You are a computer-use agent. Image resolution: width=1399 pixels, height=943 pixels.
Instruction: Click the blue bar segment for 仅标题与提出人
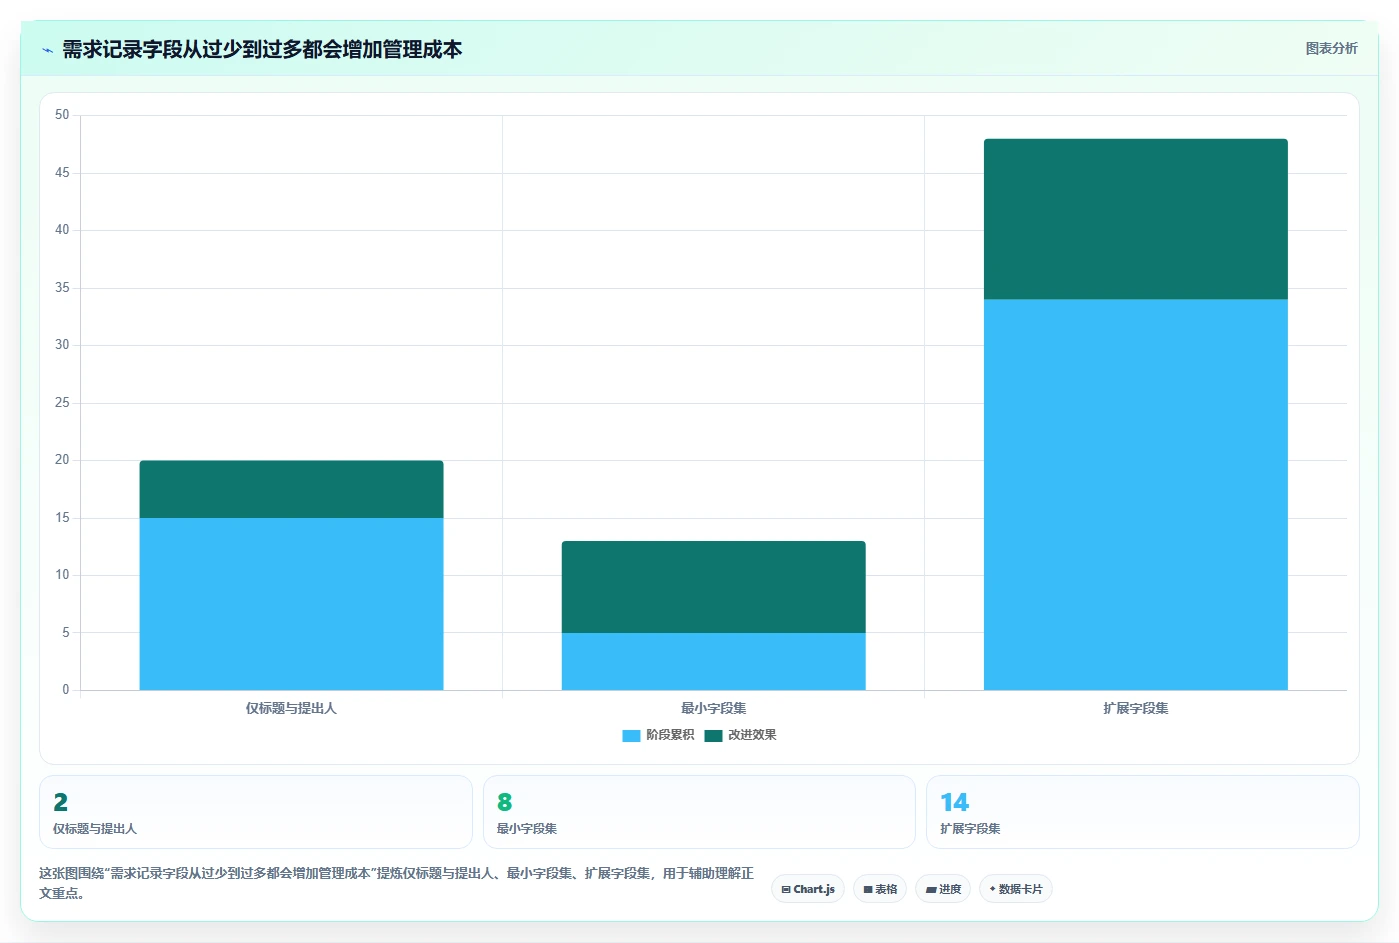pos(291,604)
